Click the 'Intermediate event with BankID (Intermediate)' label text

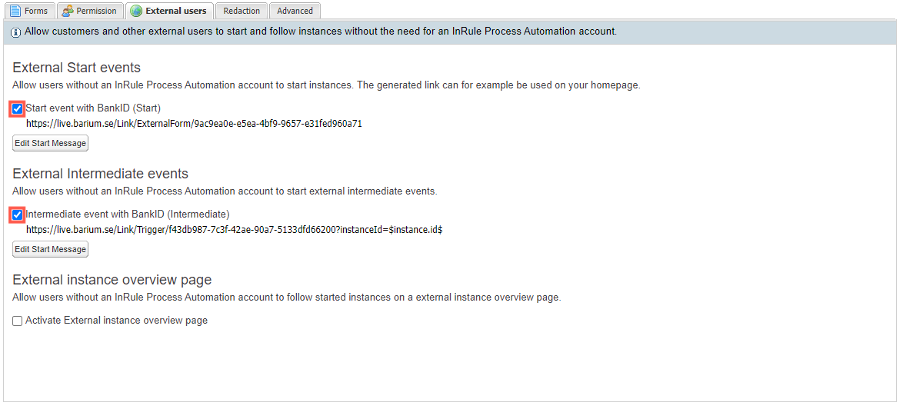[x=127, y=214]
